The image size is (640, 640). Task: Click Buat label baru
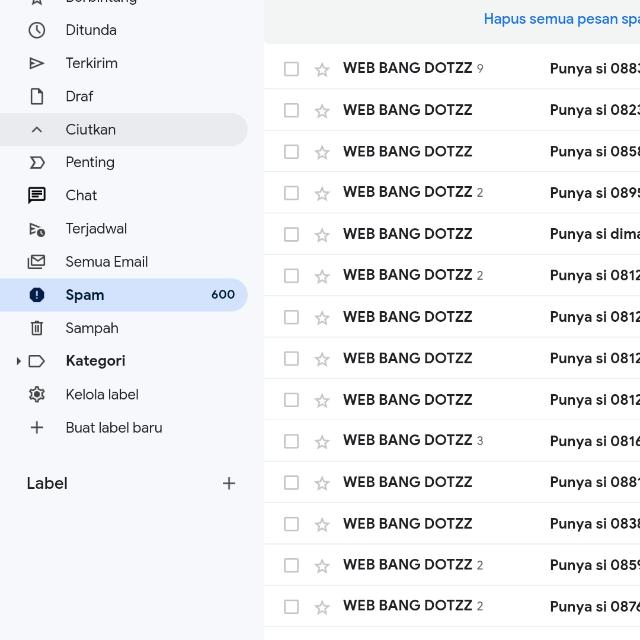coord(113,428)
